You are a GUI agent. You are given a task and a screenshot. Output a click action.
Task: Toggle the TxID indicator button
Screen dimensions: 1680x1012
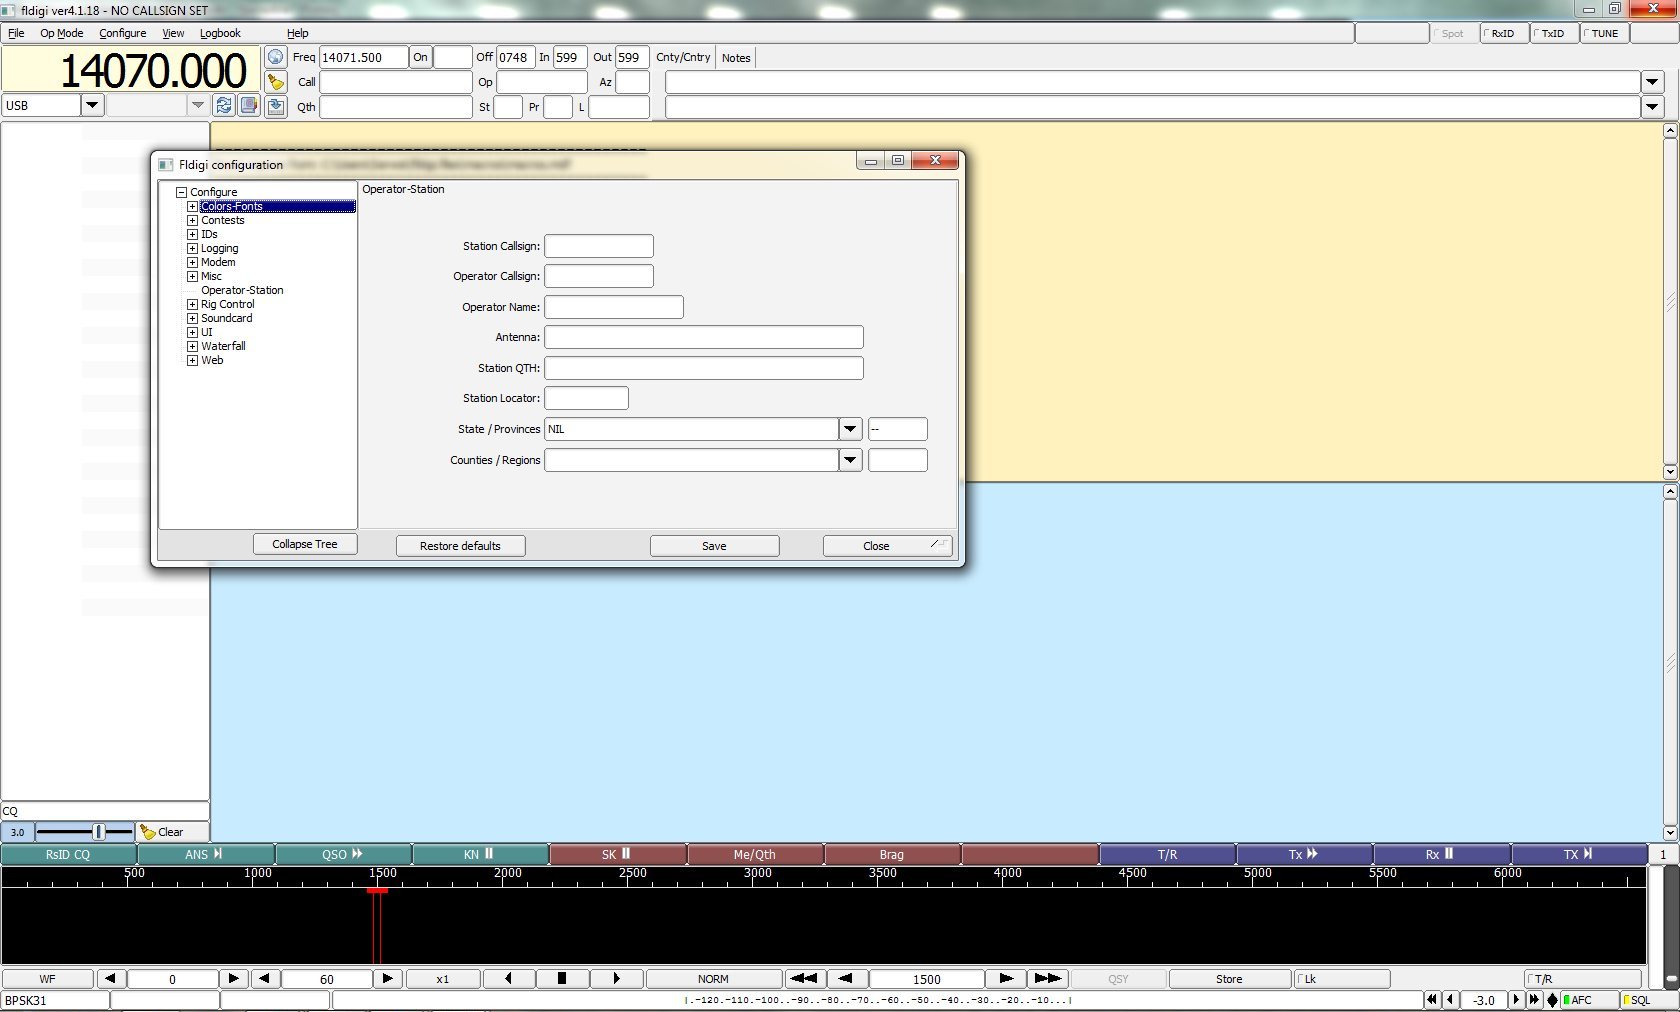point(1554,33)
